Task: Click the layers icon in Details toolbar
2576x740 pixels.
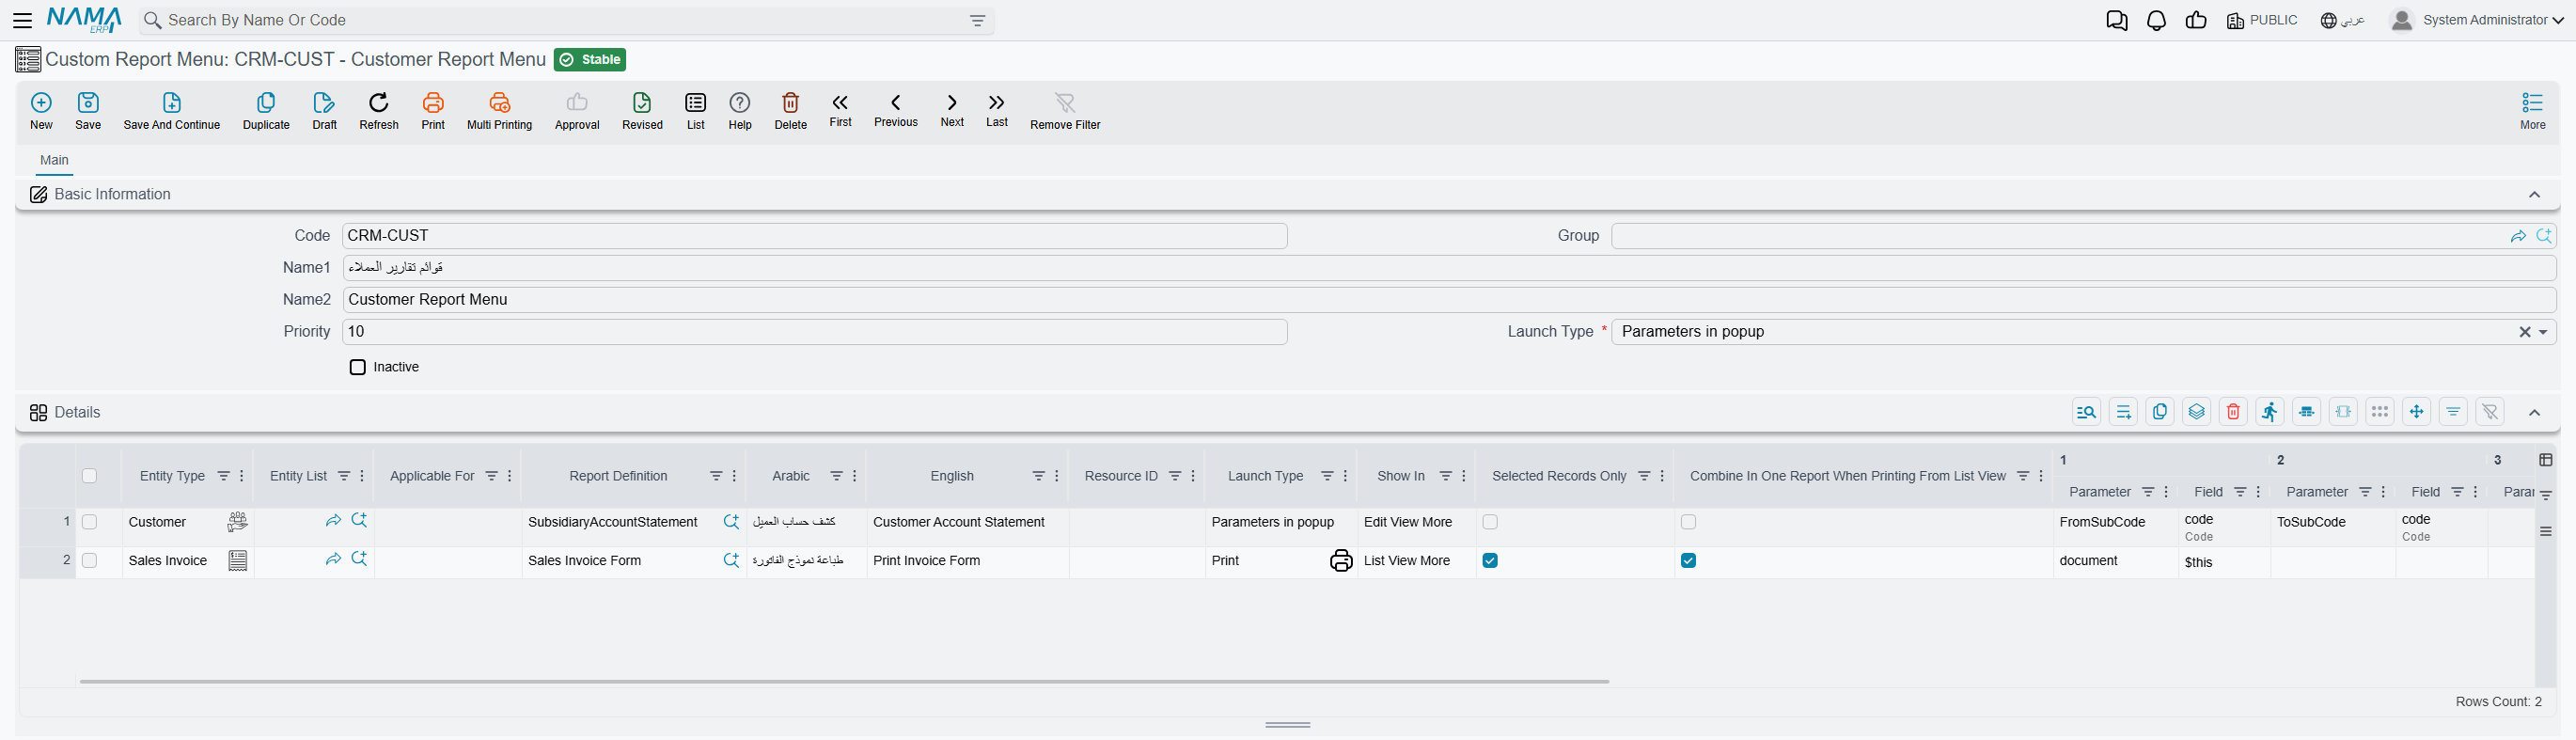Action: click(2196, 412)
